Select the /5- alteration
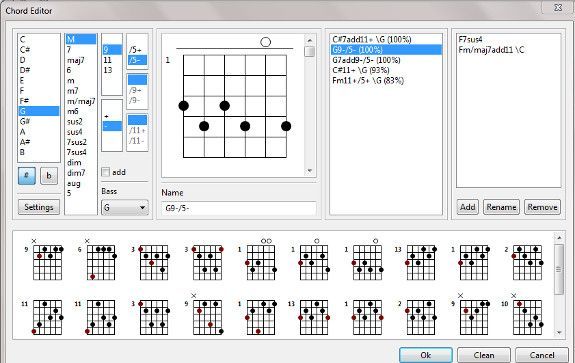 (x=137, y=60)
